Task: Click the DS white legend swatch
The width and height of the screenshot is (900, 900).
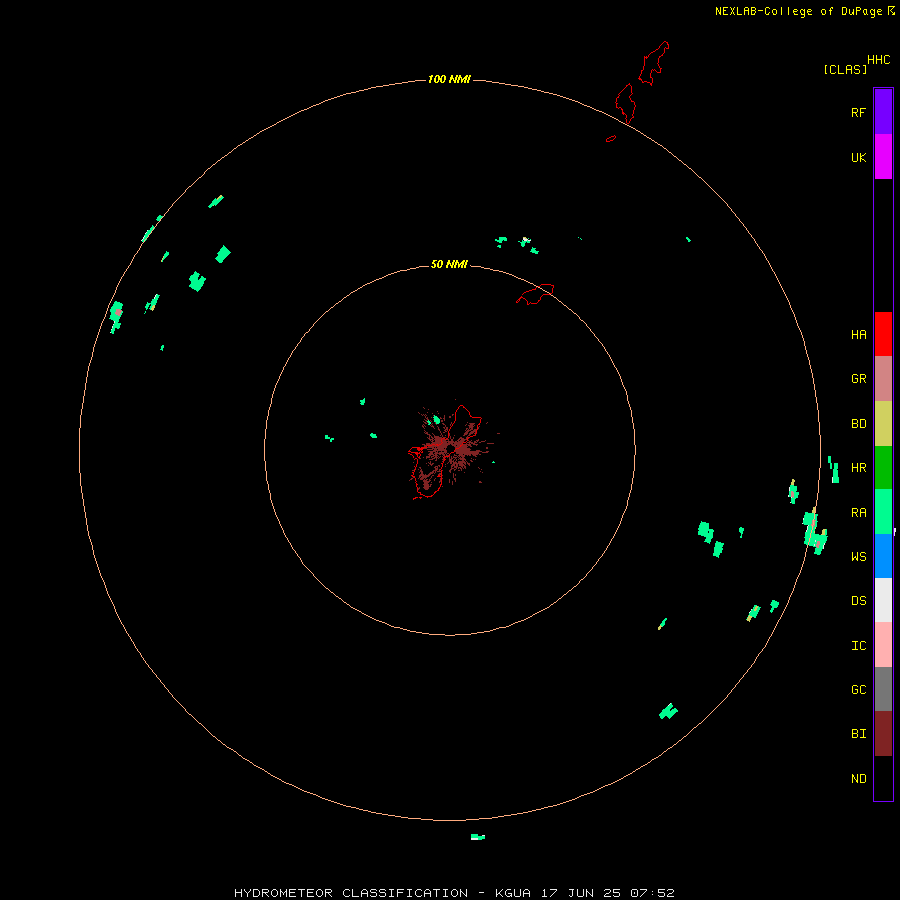Action: [883, 600]
